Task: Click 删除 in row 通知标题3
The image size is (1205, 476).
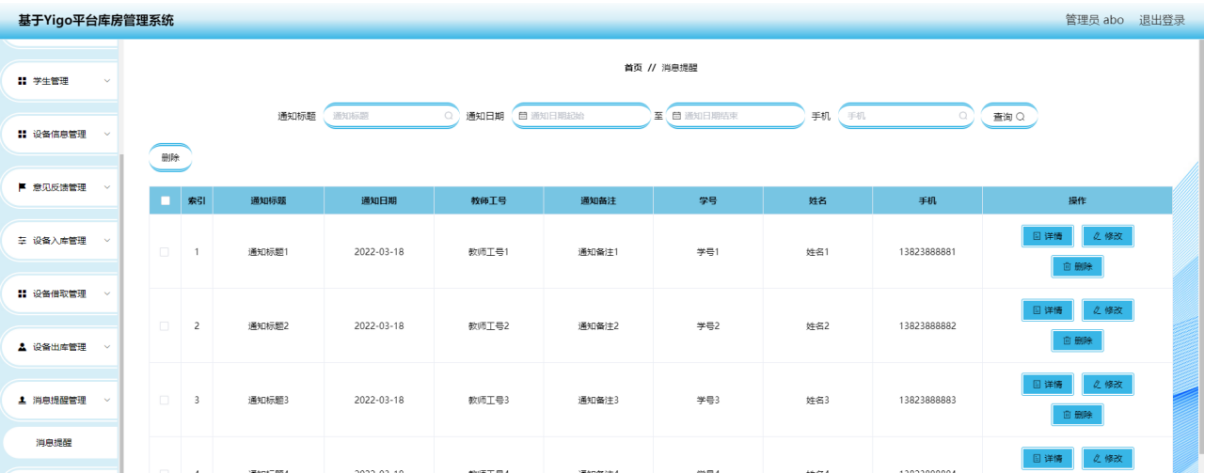Action: click(x=1077, y=415)
